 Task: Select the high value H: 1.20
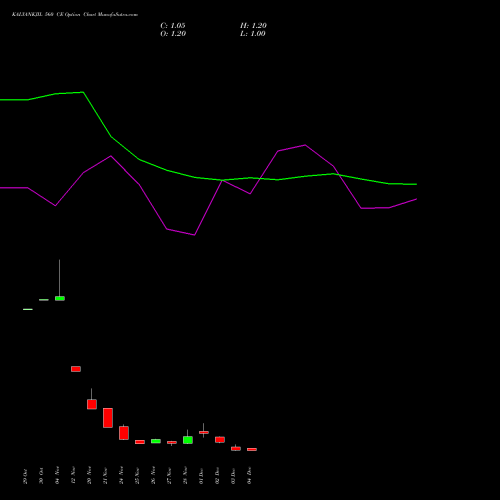(x=253, y=26)
